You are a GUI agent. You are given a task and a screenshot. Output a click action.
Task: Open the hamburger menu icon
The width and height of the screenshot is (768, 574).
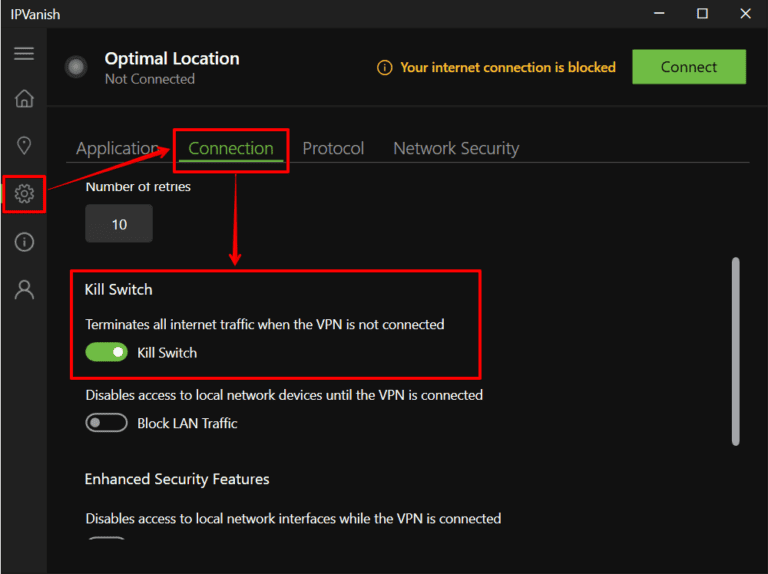click(24, 54)
